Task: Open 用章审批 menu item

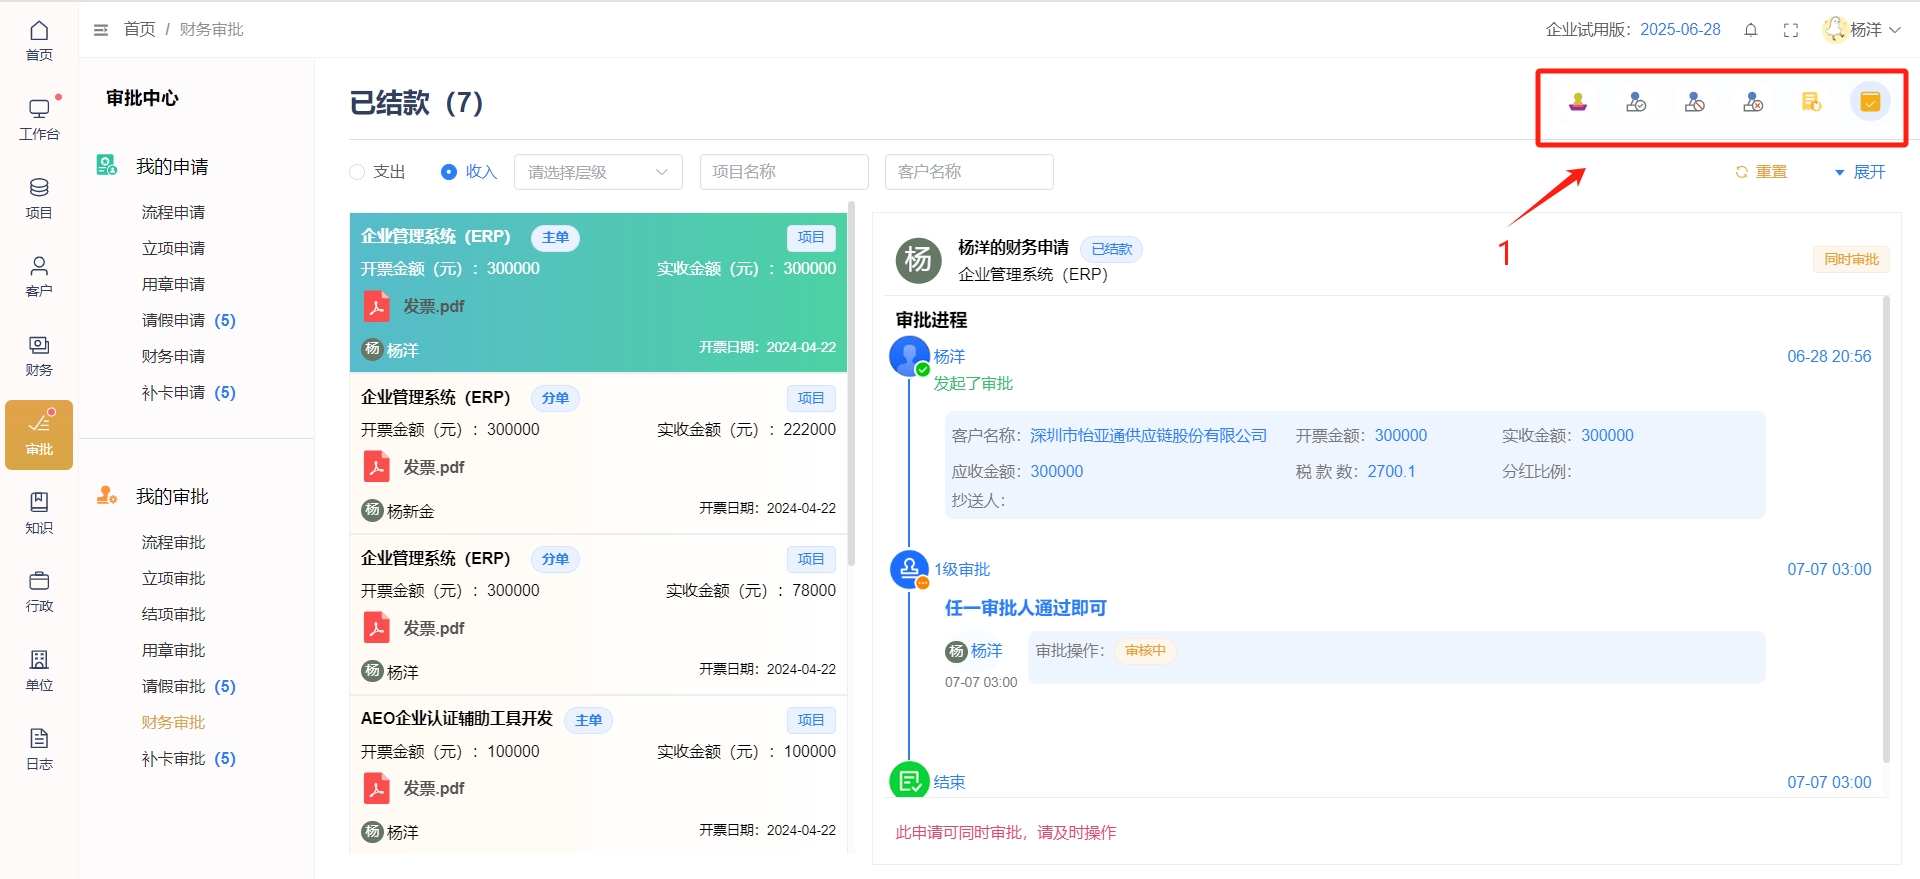Action: point(173,650)
